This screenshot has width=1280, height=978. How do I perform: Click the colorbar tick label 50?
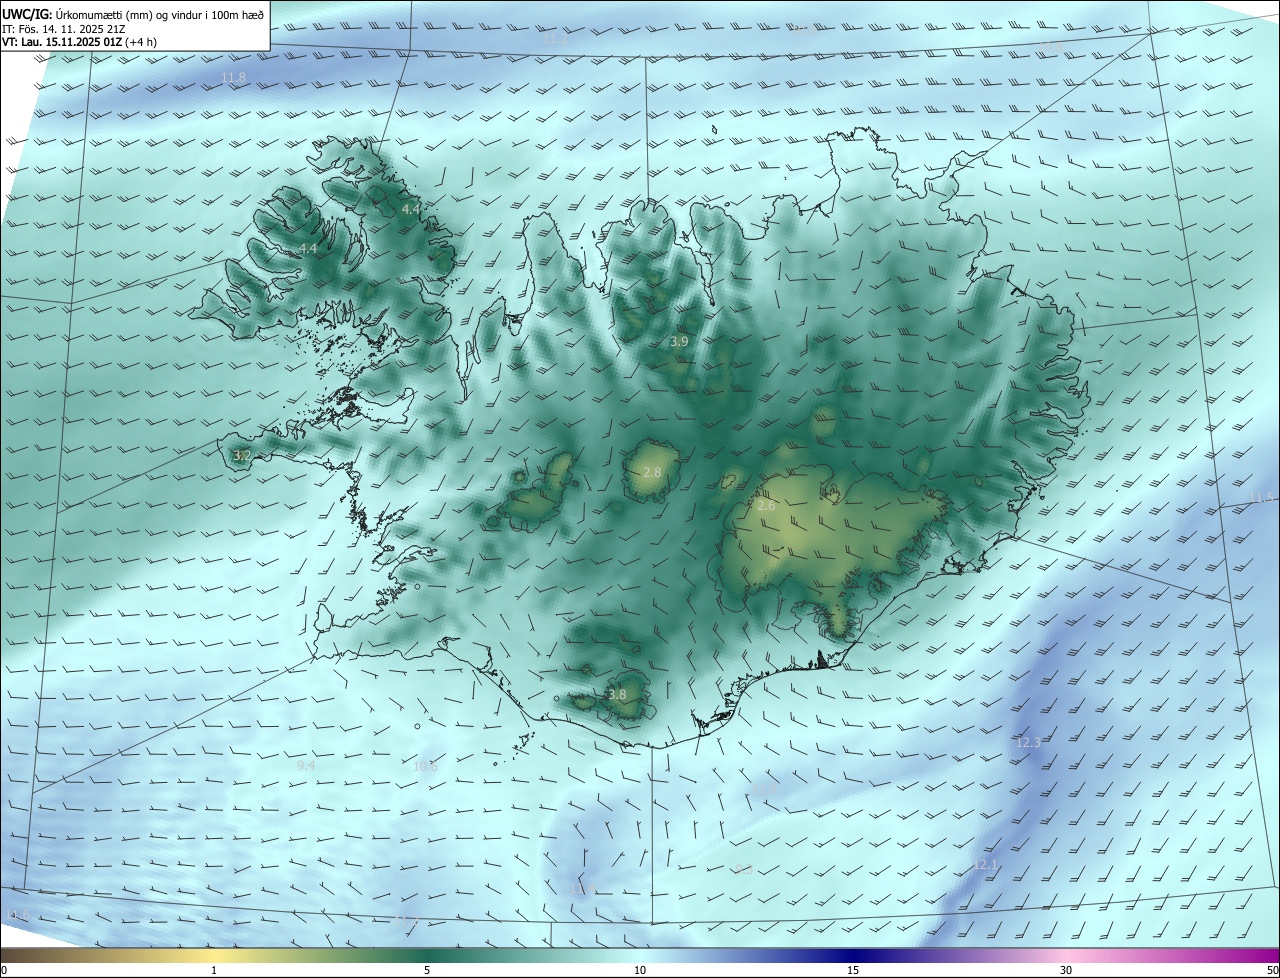coord(1272,971)
